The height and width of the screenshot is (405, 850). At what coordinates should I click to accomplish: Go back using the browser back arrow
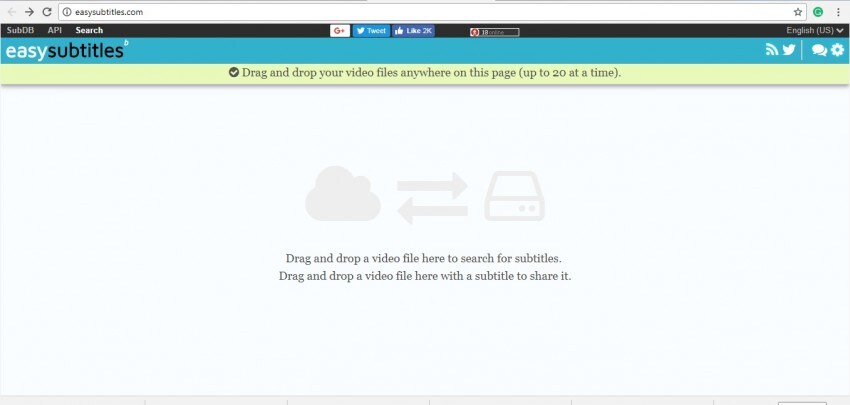(x=10, y=12)
